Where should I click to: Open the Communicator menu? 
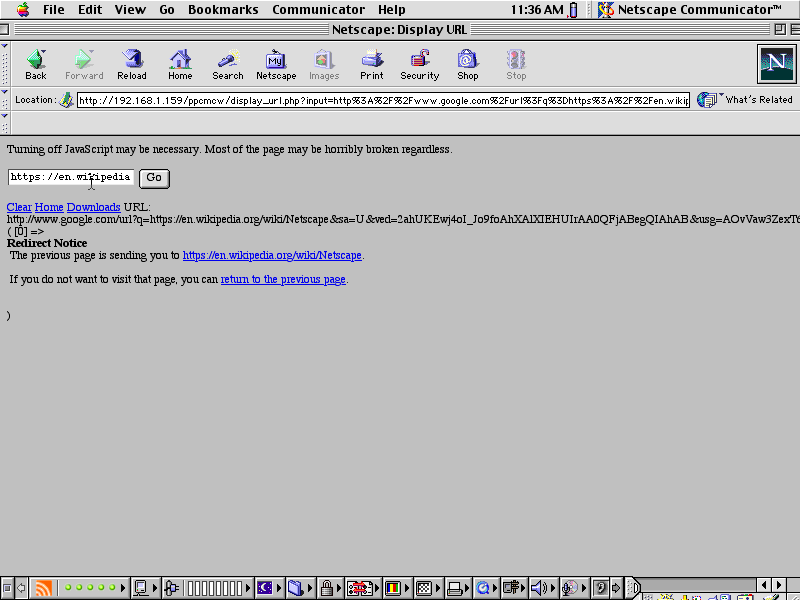(x=318, y=9)
